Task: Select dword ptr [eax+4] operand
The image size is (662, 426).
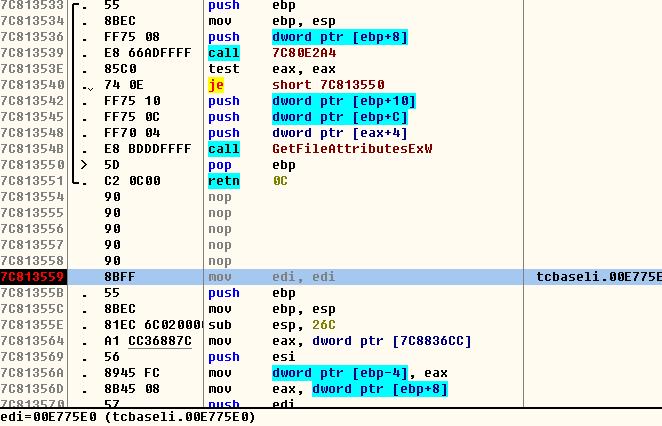Action: point(340,133)
